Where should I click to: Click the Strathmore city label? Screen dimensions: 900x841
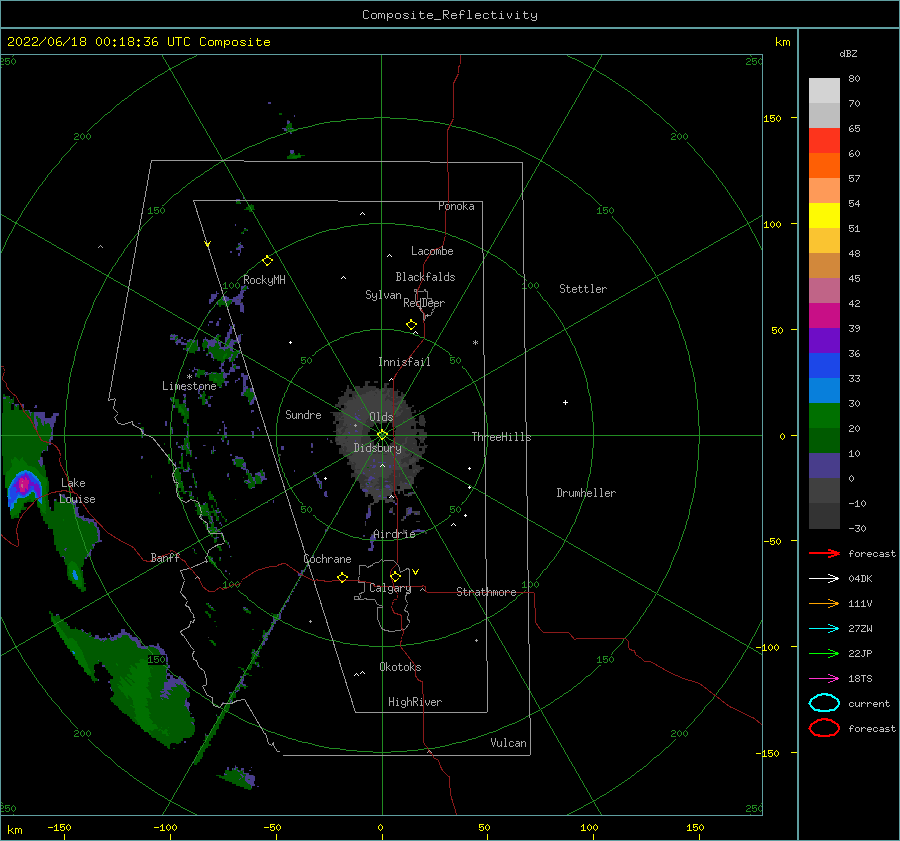[x=486, y=592]
